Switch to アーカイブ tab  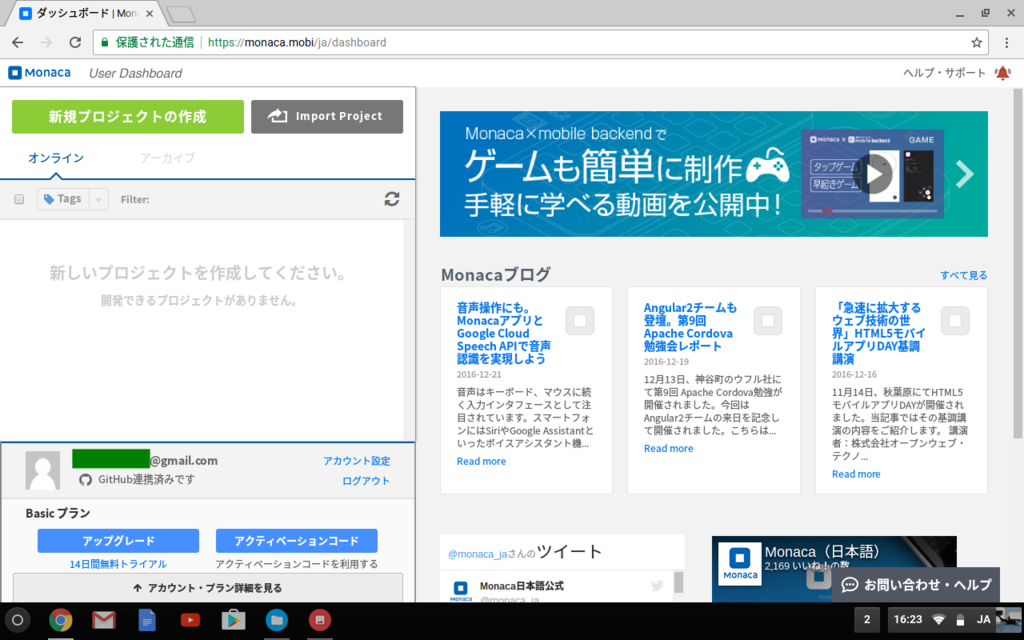coord(167,158)
